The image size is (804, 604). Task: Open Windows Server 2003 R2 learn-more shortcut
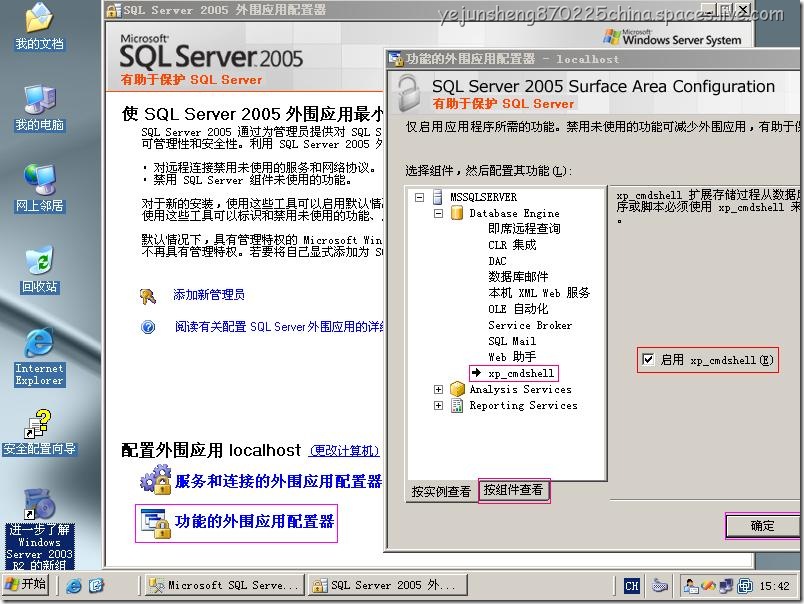pyautogui.click(x=39, y=528)
